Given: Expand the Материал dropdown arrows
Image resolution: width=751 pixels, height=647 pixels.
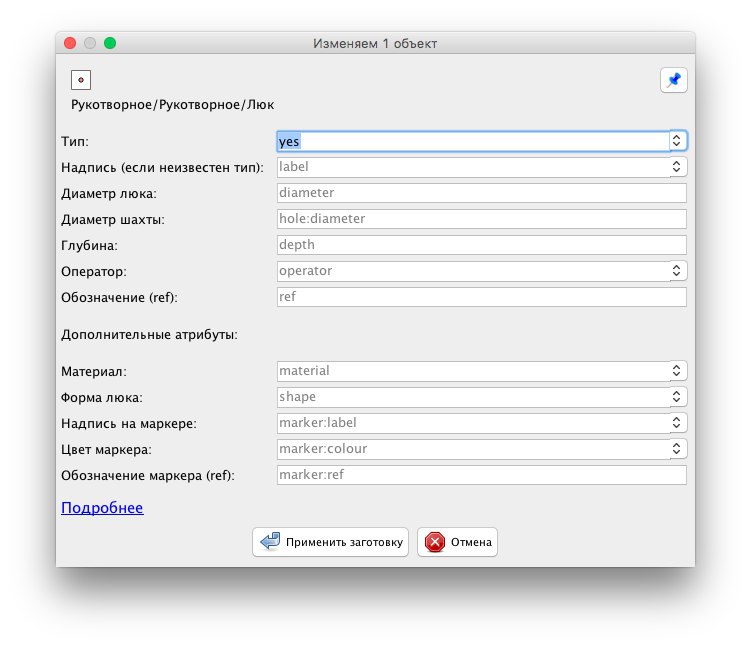Looking at the screenshot, I should coord(676,371).
